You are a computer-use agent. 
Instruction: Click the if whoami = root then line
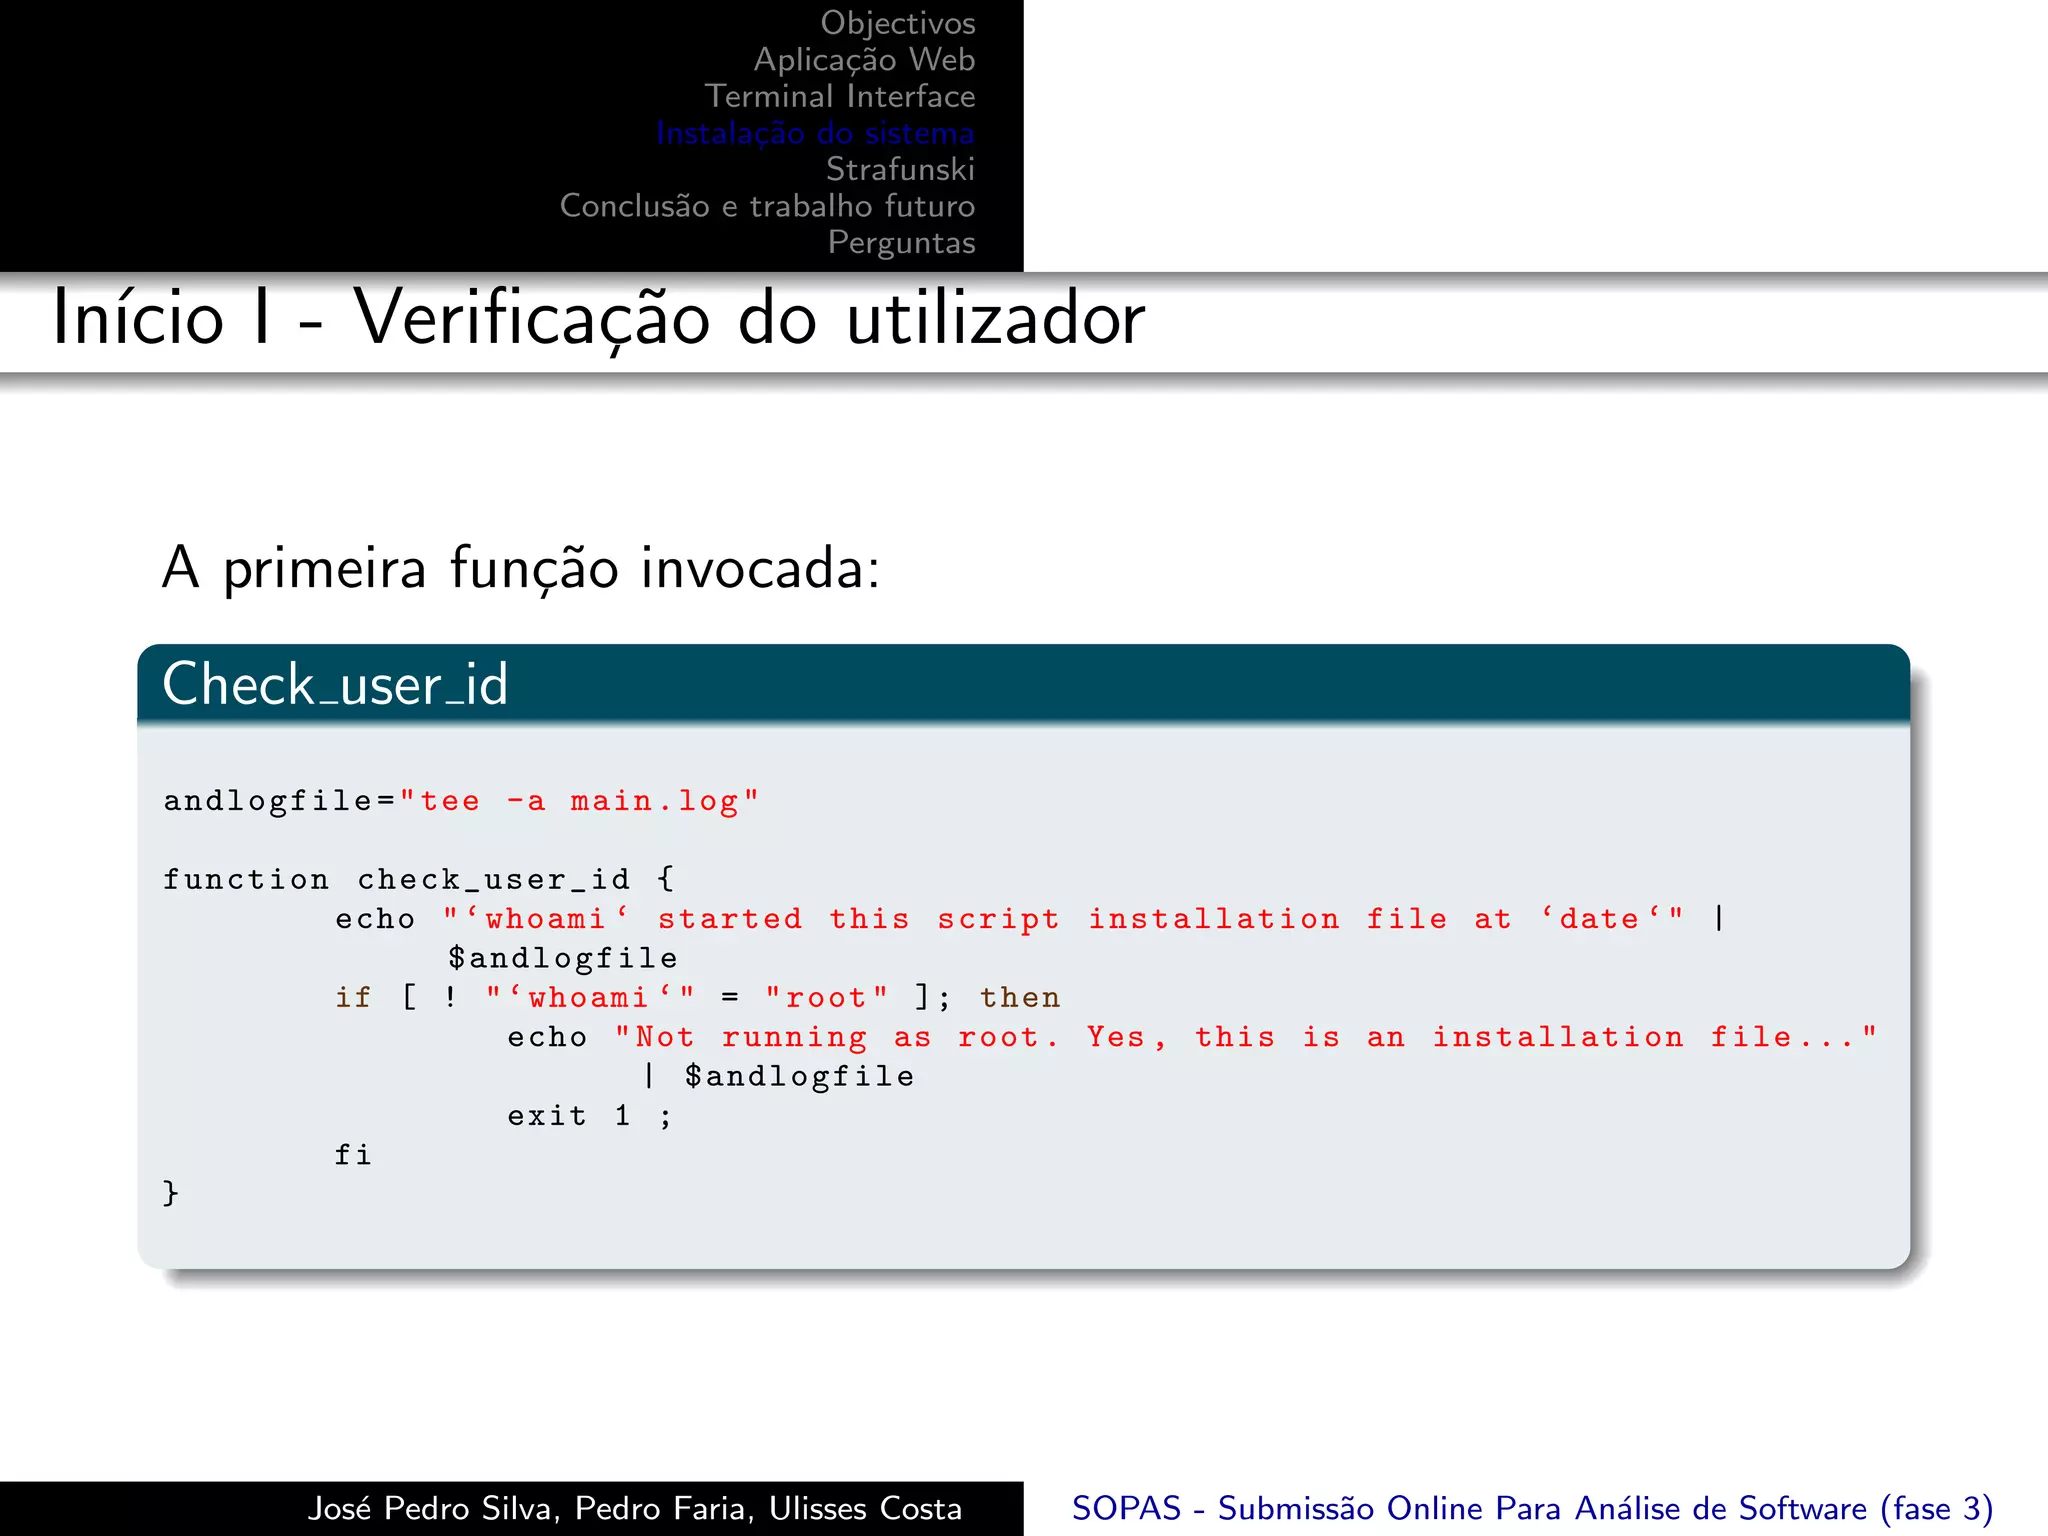[x=698, y=998]
